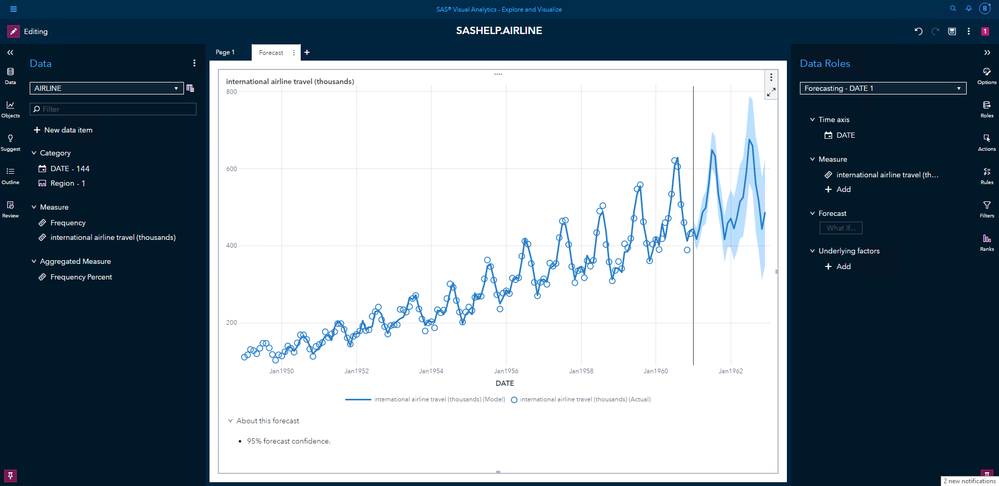This screenshot has width=999, height=486.
Task: Open the Filters pane icon
Action: [987, 208]
